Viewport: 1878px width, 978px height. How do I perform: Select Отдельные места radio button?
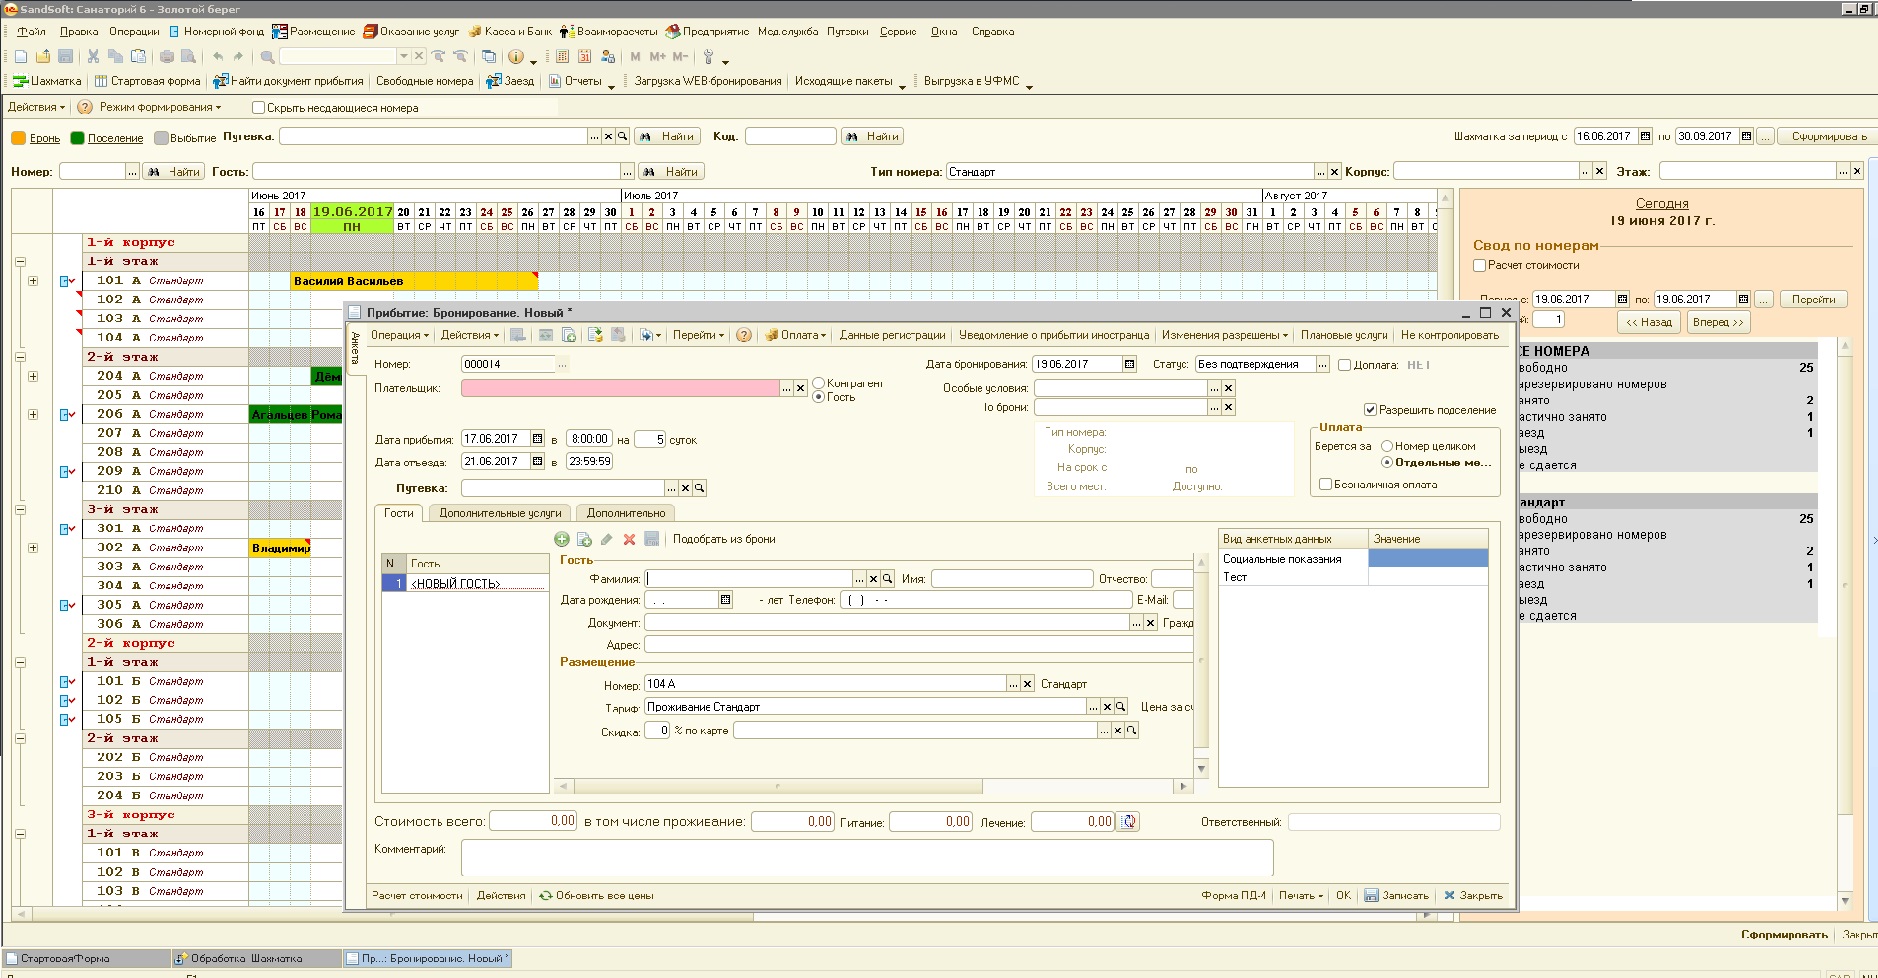[x=1387, y=463]
